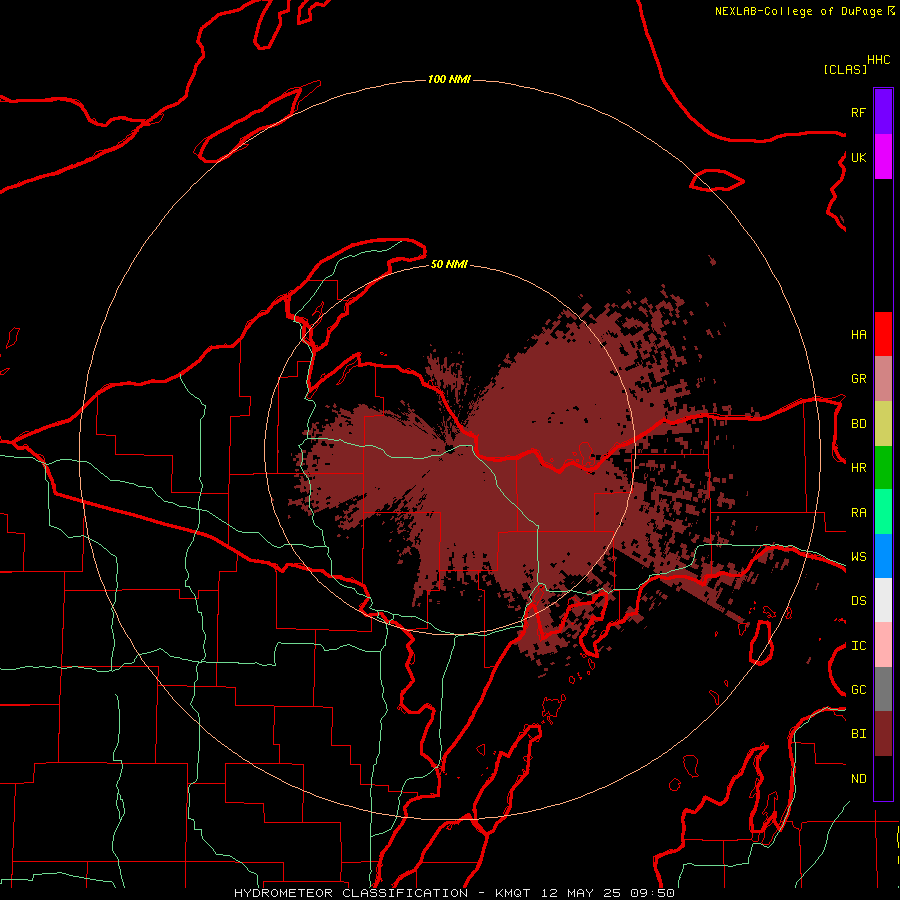This screenshot has width=900, height=900.
Task: Click the UK magenta legend swatch
Action: tap(883, 157)
